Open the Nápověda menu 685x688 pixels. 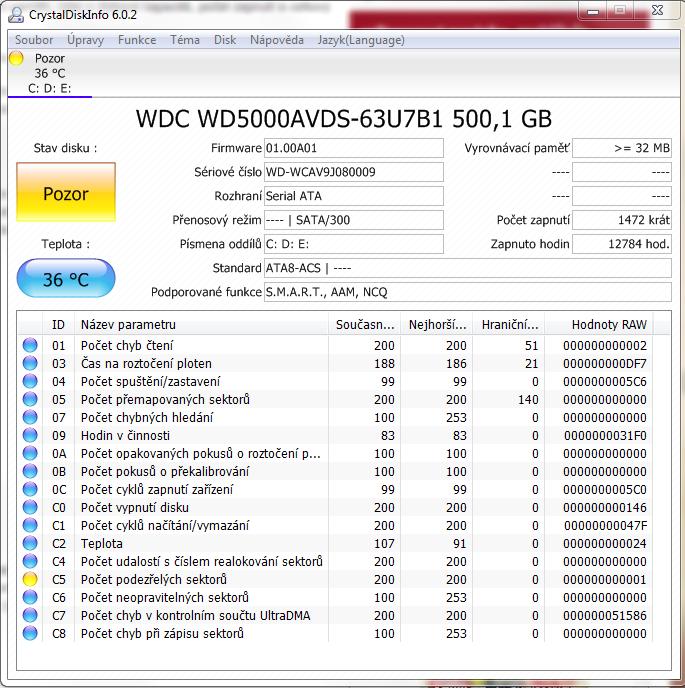coord(276,40)
